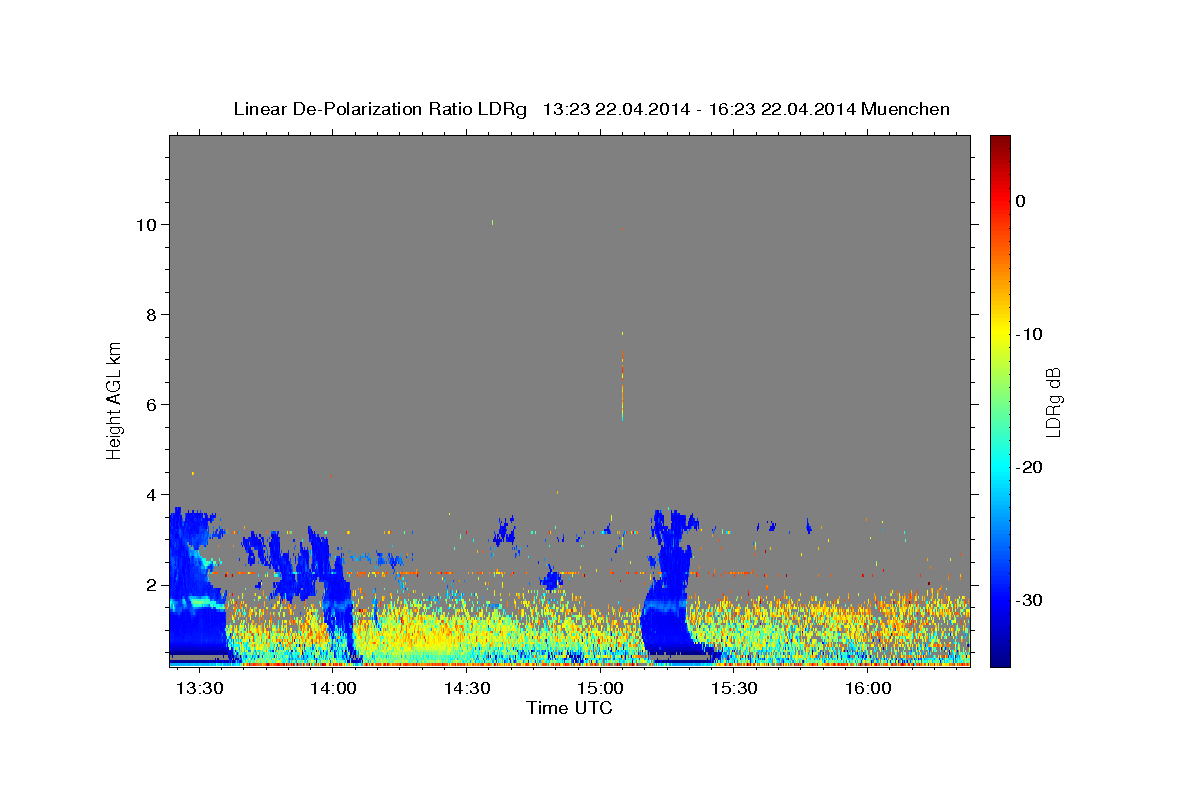Click the height tick label 8
Image resolution: width=1200 pixels, height=800 pixels.
pyautogui.click(x=153, y=314)
